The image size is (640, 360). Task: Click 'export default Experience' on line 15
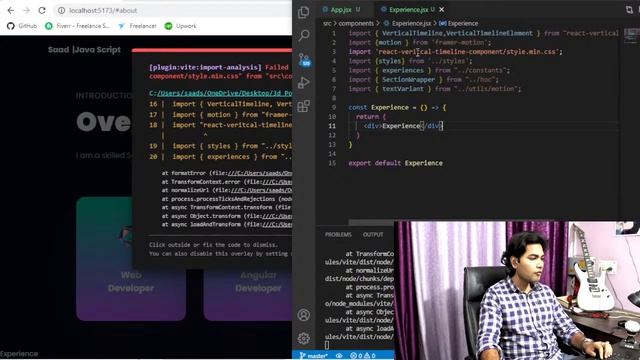395,163
